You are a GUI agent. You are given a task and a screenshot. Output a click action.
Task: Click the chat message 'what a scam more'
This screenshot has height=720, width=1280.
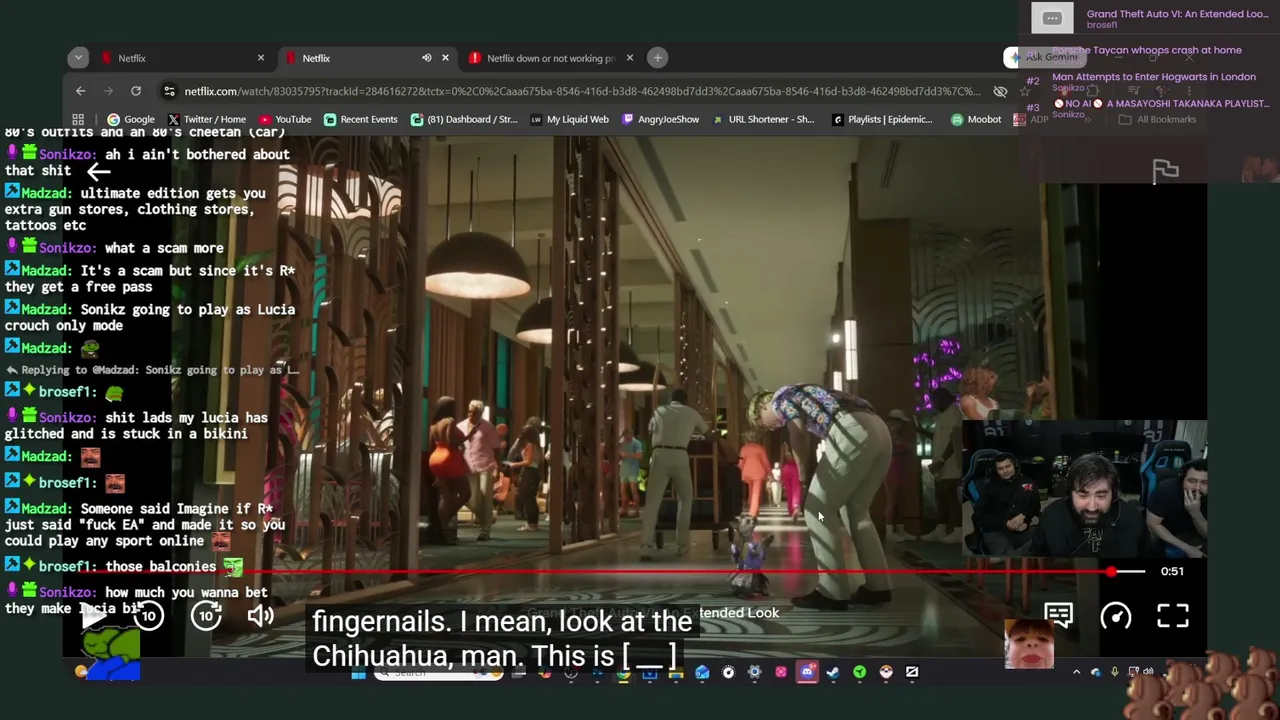point(163,248)
